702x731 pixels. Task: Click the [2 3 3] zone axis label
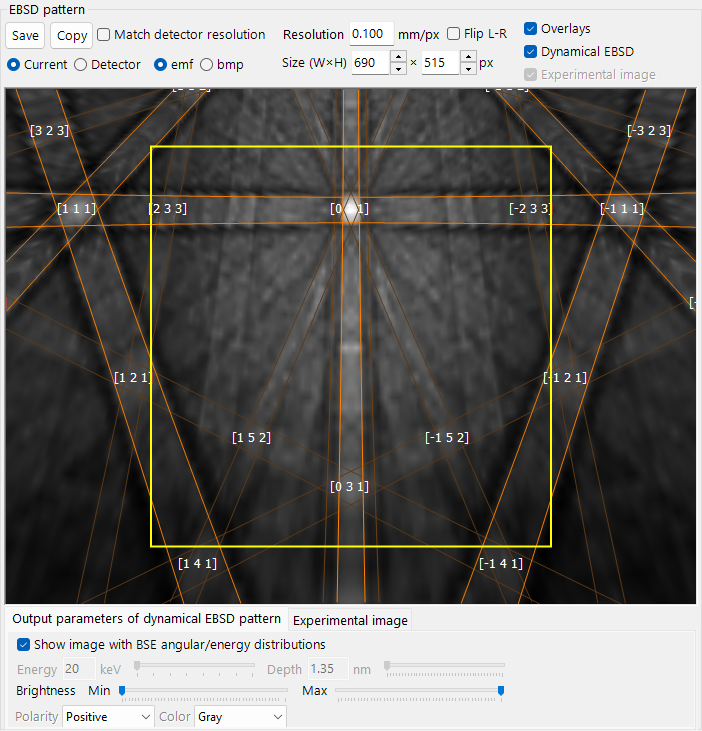[167, 208]
